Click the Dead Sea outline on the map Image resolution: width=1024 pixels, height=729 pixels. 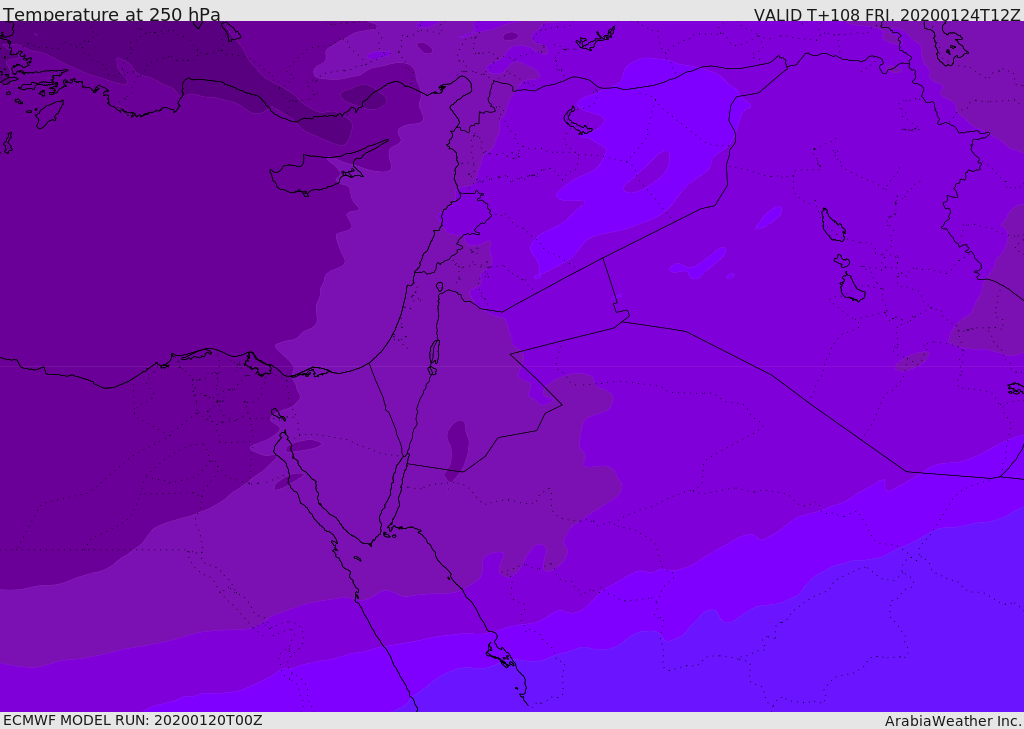434,353
